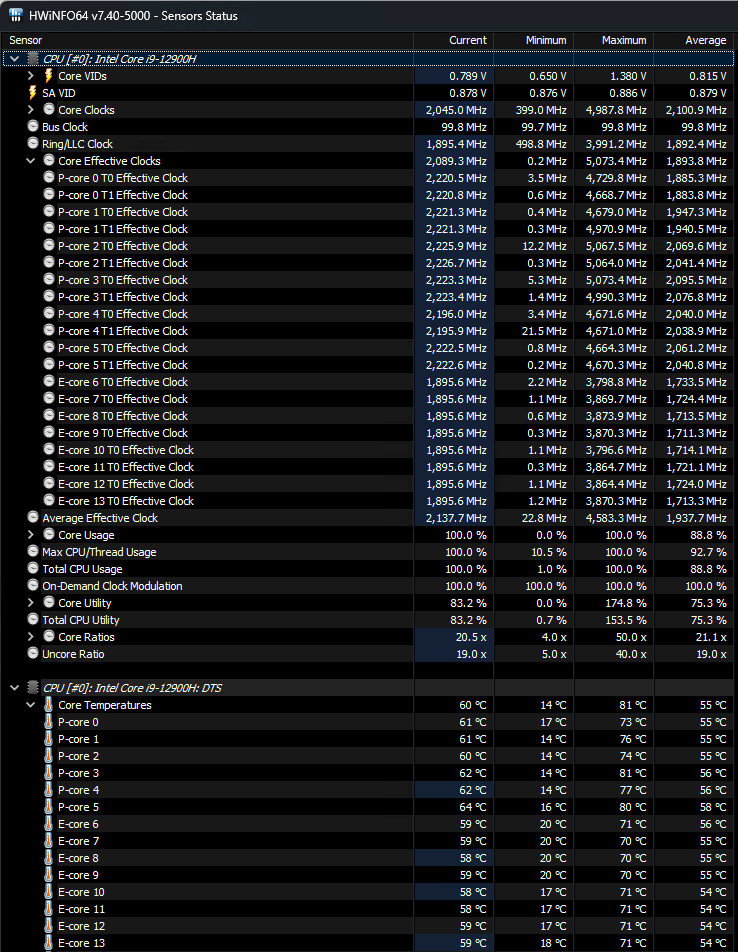Expand the Core VIDs row
The width and height of the screenshot is (738, 952).
pos(31,76)
